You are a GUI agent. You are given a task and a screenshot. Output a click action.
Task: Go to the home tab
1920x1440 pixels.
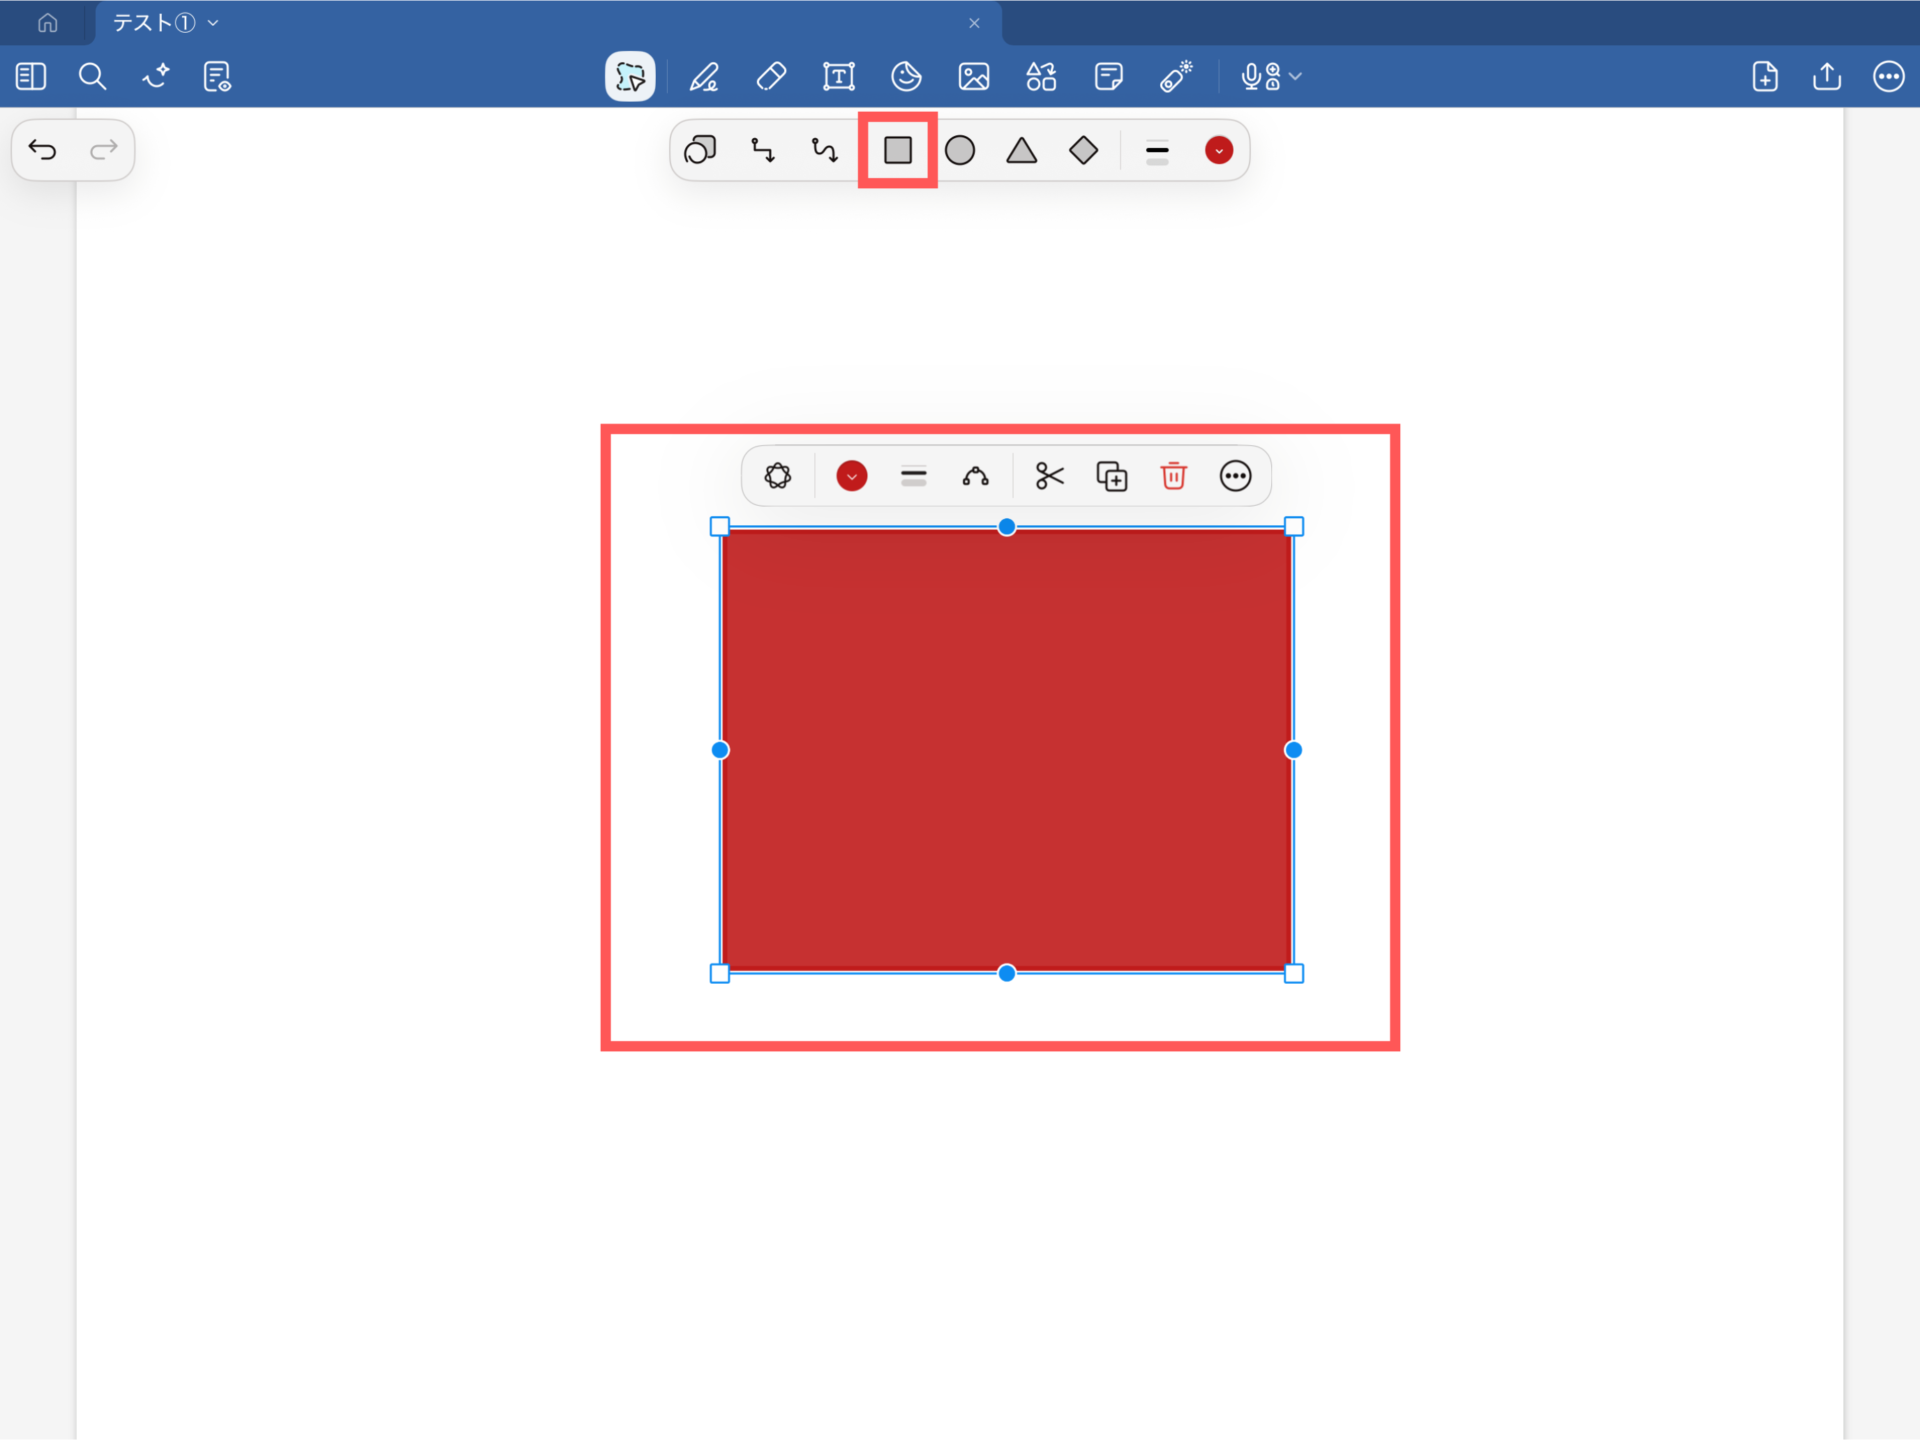(x=47, y=23)
